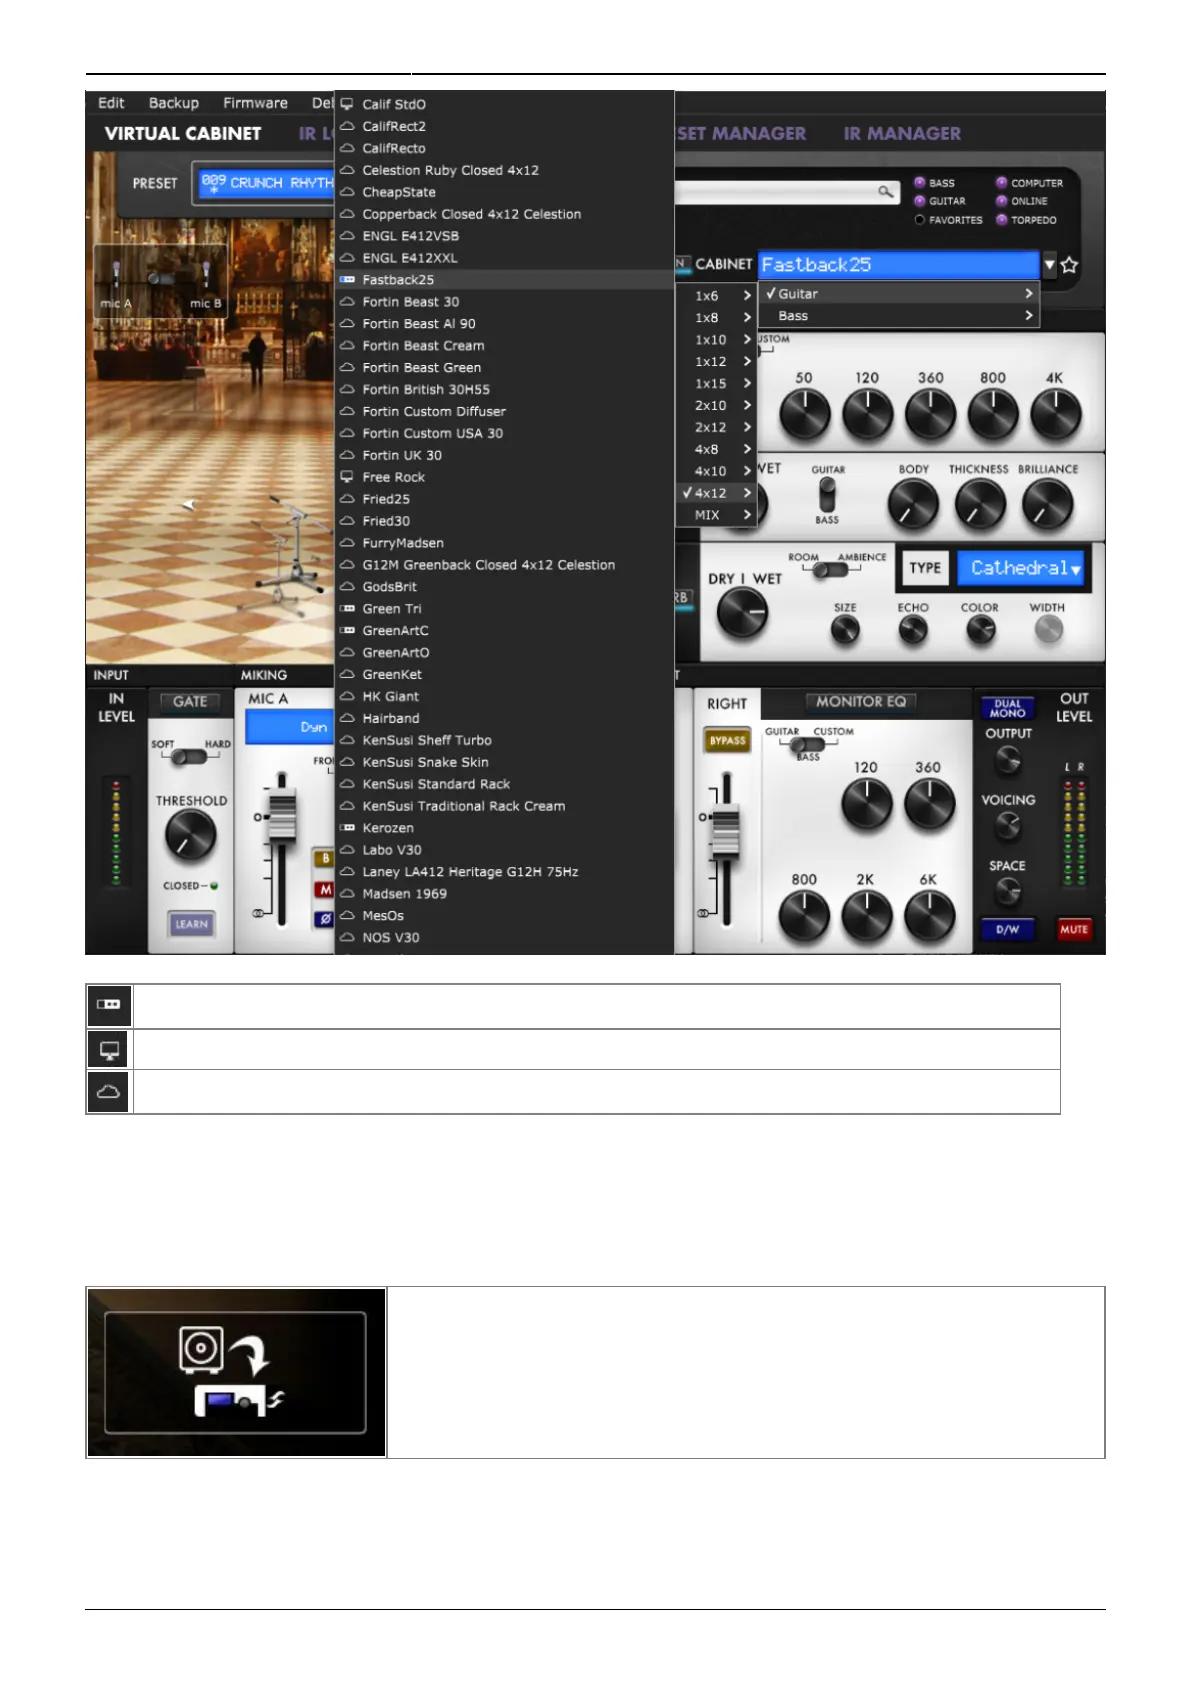Expand the Guitar submenu
Viewport: 1191px width, 1684px height.
click(x=899, y=294)
